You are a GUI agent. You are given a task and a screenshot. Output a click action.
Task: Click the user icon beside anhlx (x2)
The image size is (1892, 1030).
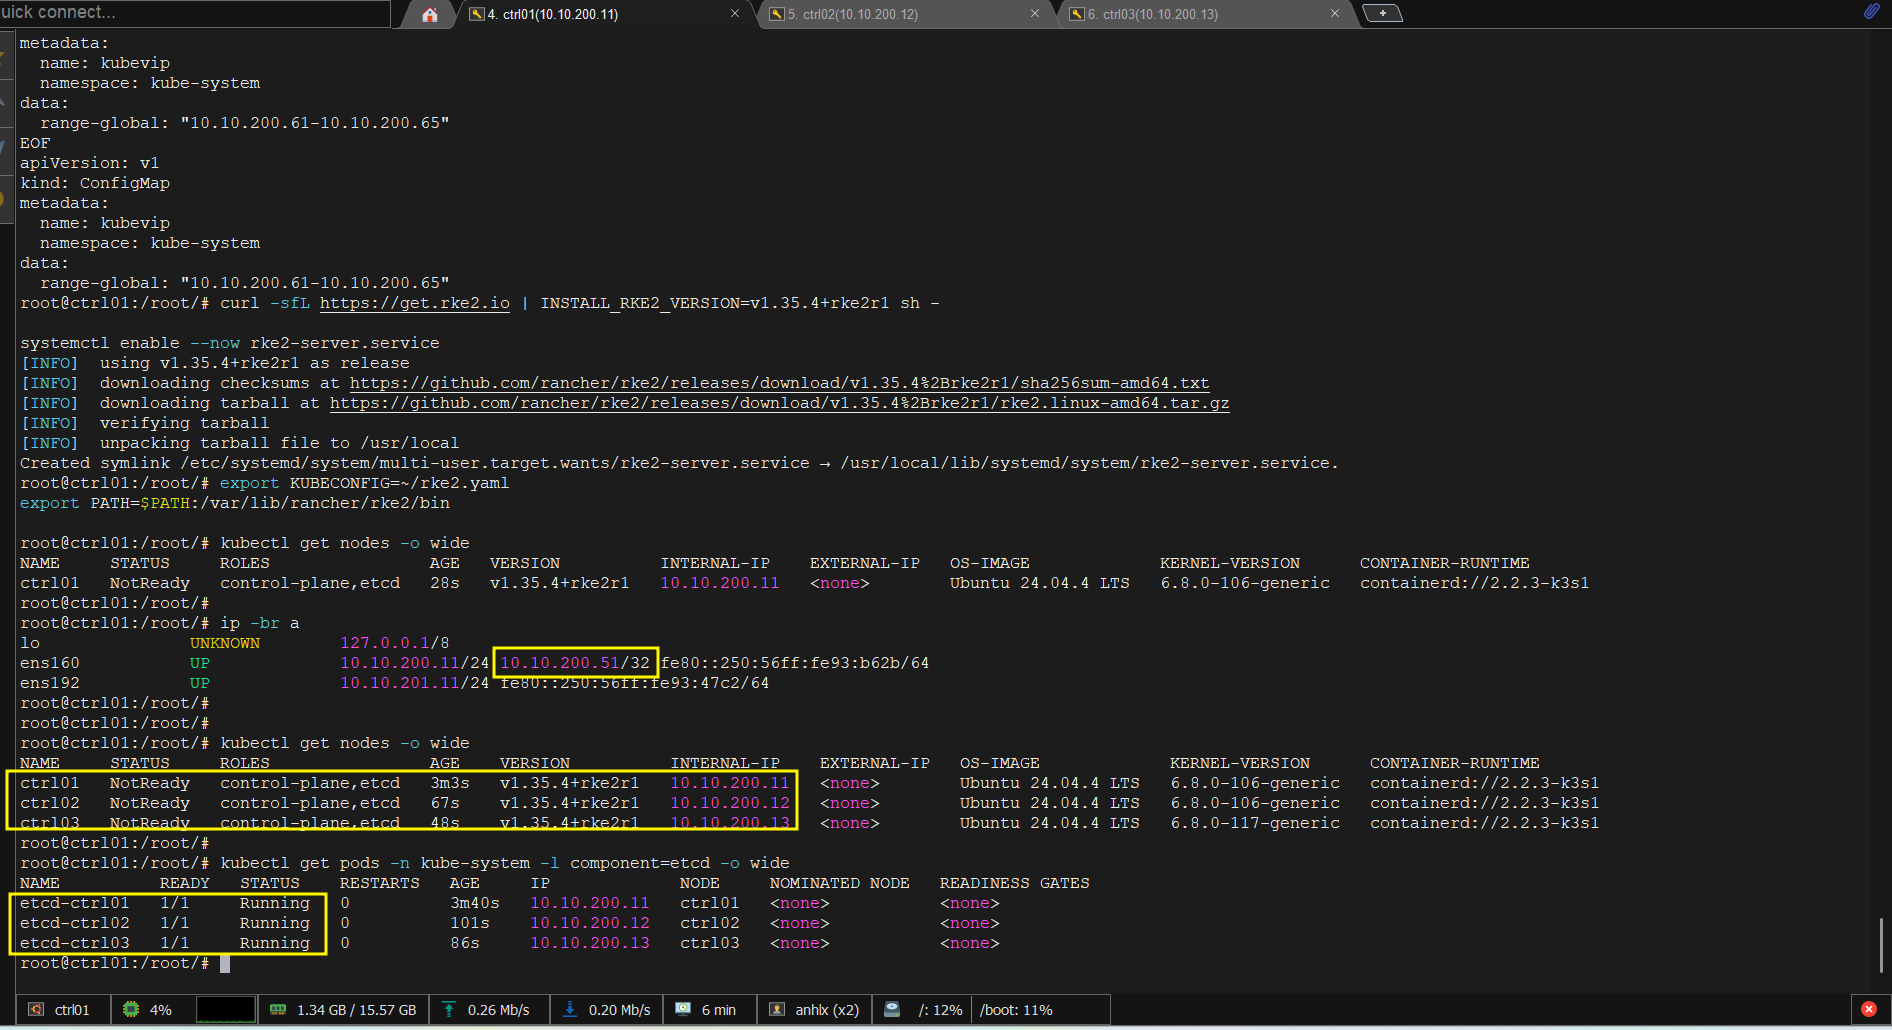pyautogui.click(x=777, y=1010)
